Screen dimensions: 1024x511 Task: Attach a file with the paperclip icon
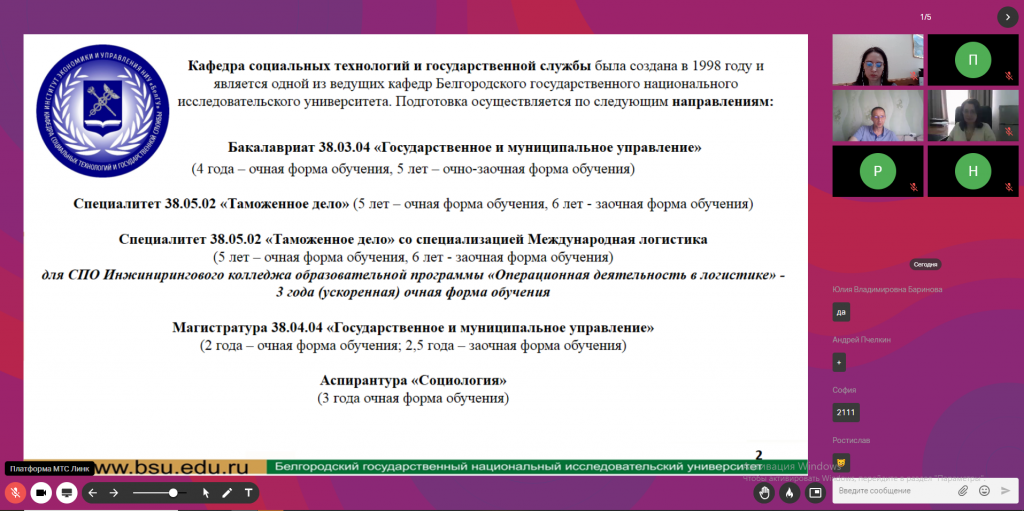tap(963, 490)
